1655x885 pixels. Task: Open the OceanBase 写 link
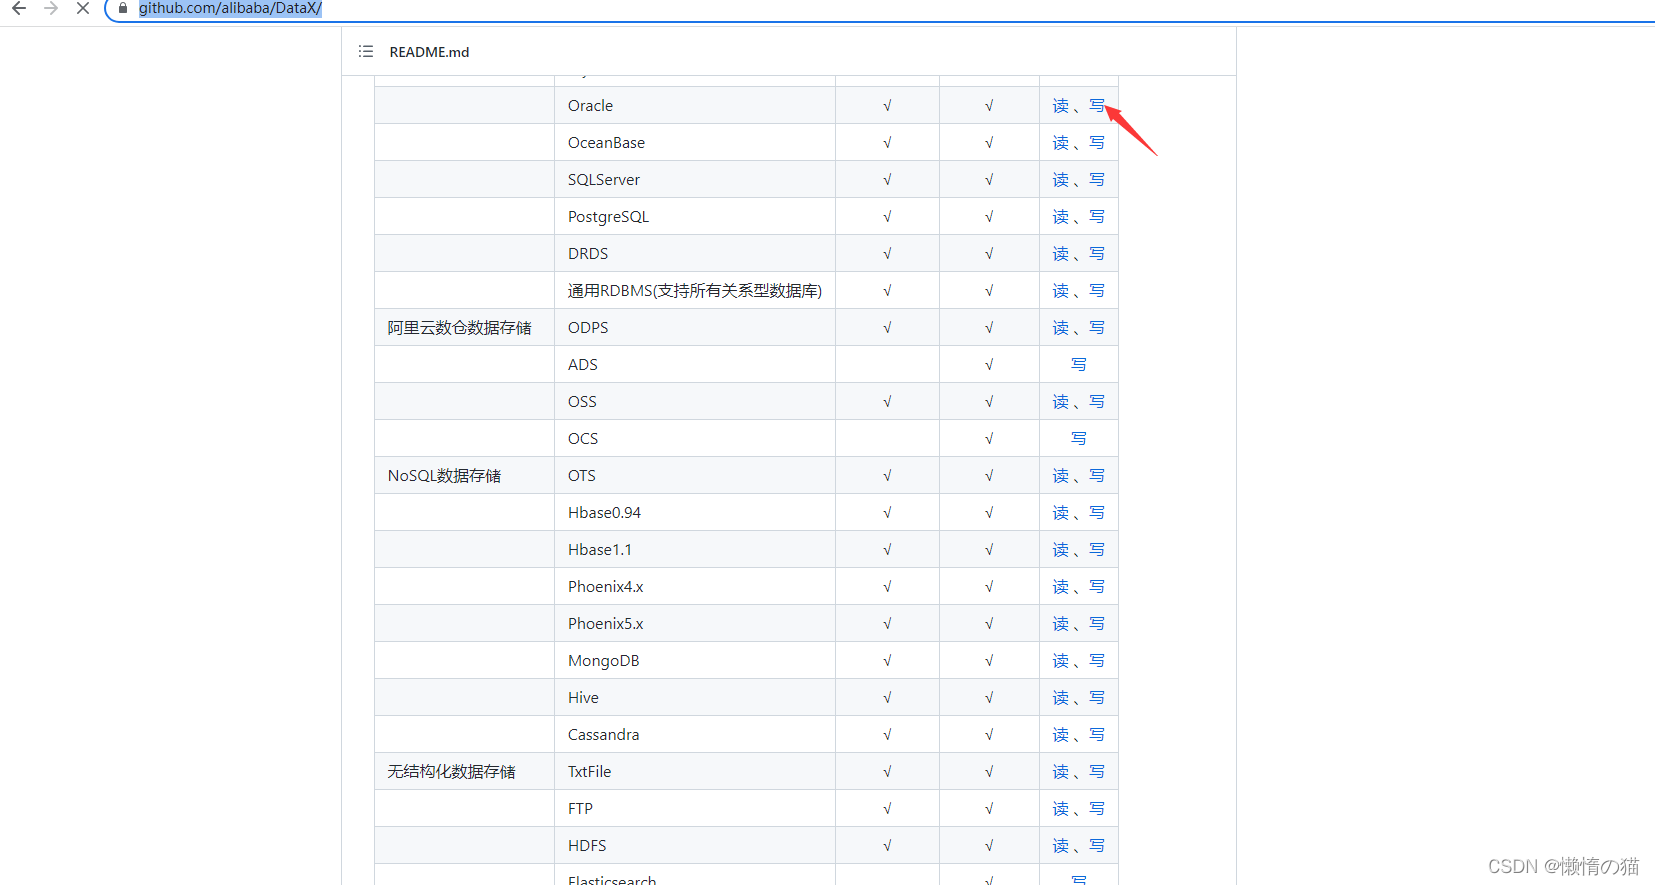pos(1097,143)
